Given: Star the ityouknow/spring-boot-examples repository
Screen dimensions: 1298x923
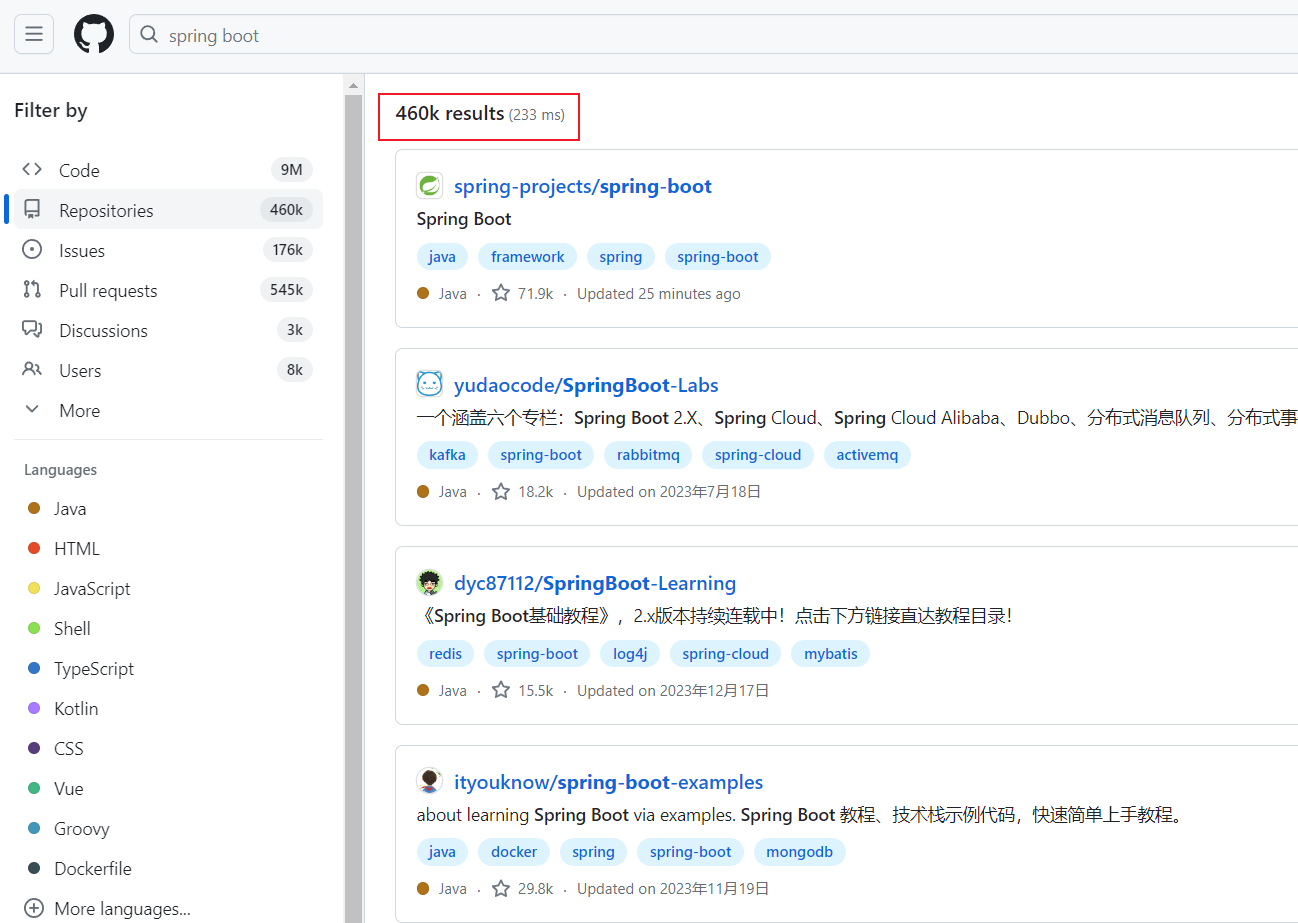Looking at the screenshot, I should [501, 889].
